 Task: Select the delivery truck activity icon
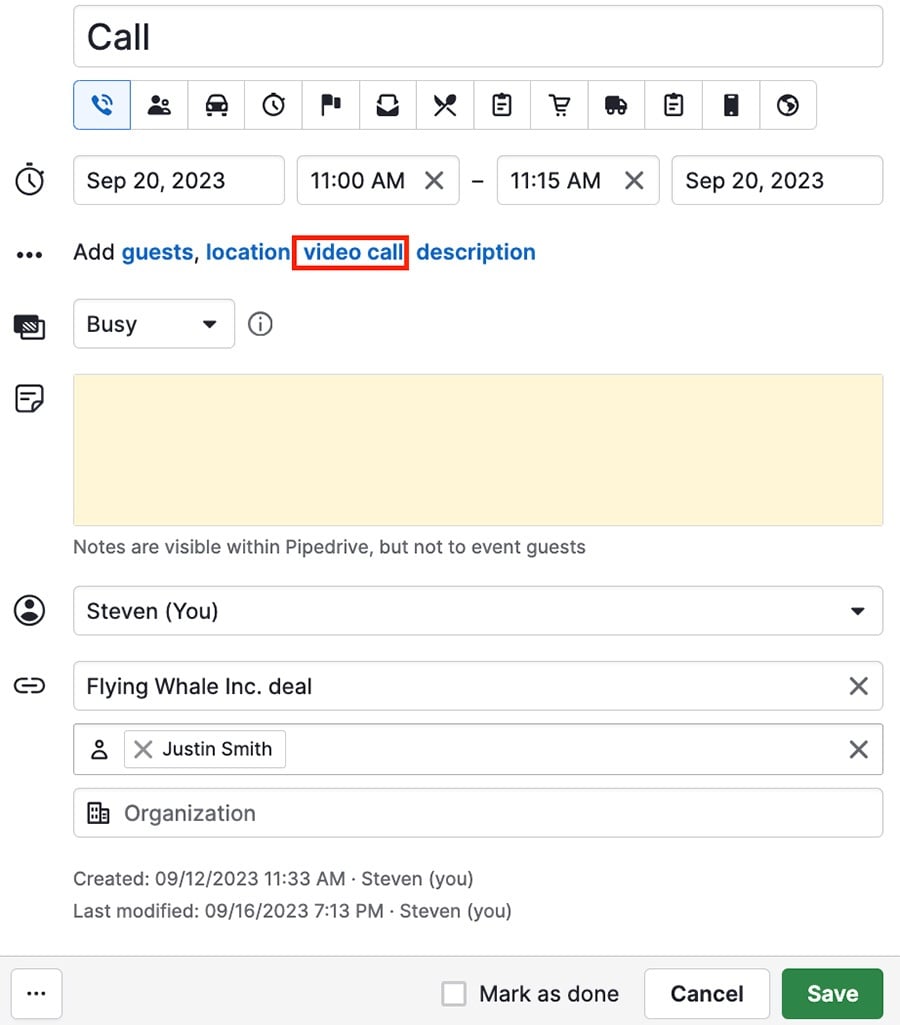pos(616,105)
